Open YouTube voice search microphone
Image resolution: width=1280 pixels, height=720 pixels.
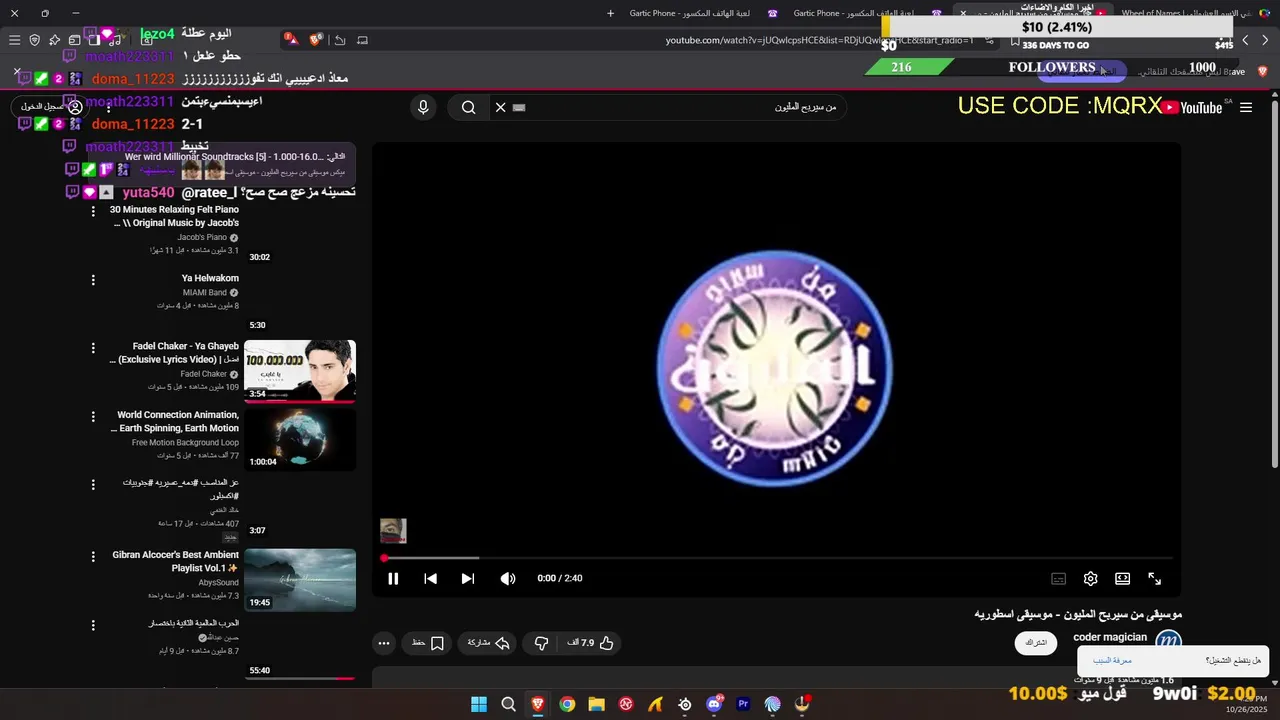tap(423, 107)
